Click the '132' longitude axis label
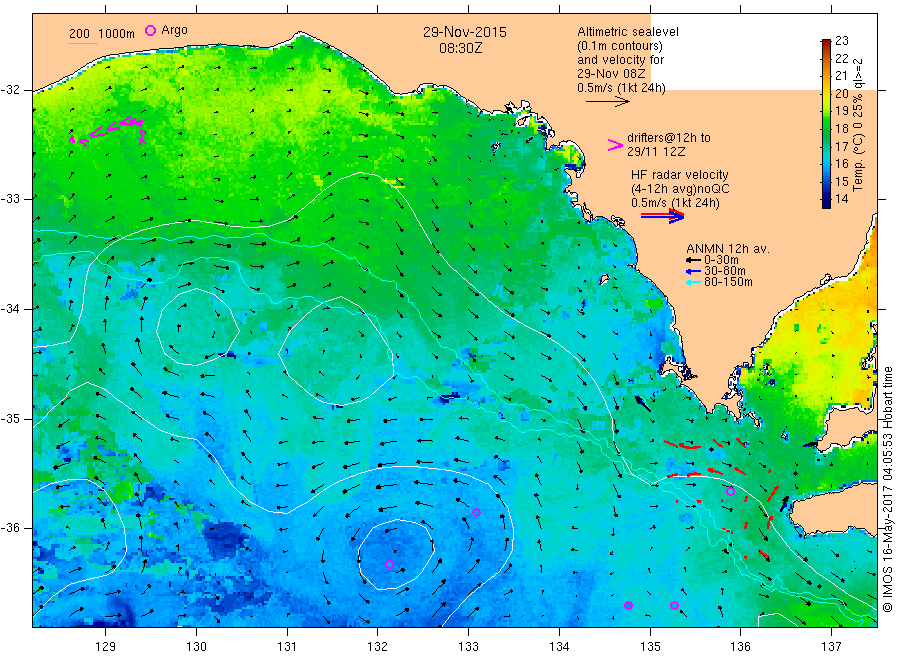900x660 pixels. [x=378, y=647]
